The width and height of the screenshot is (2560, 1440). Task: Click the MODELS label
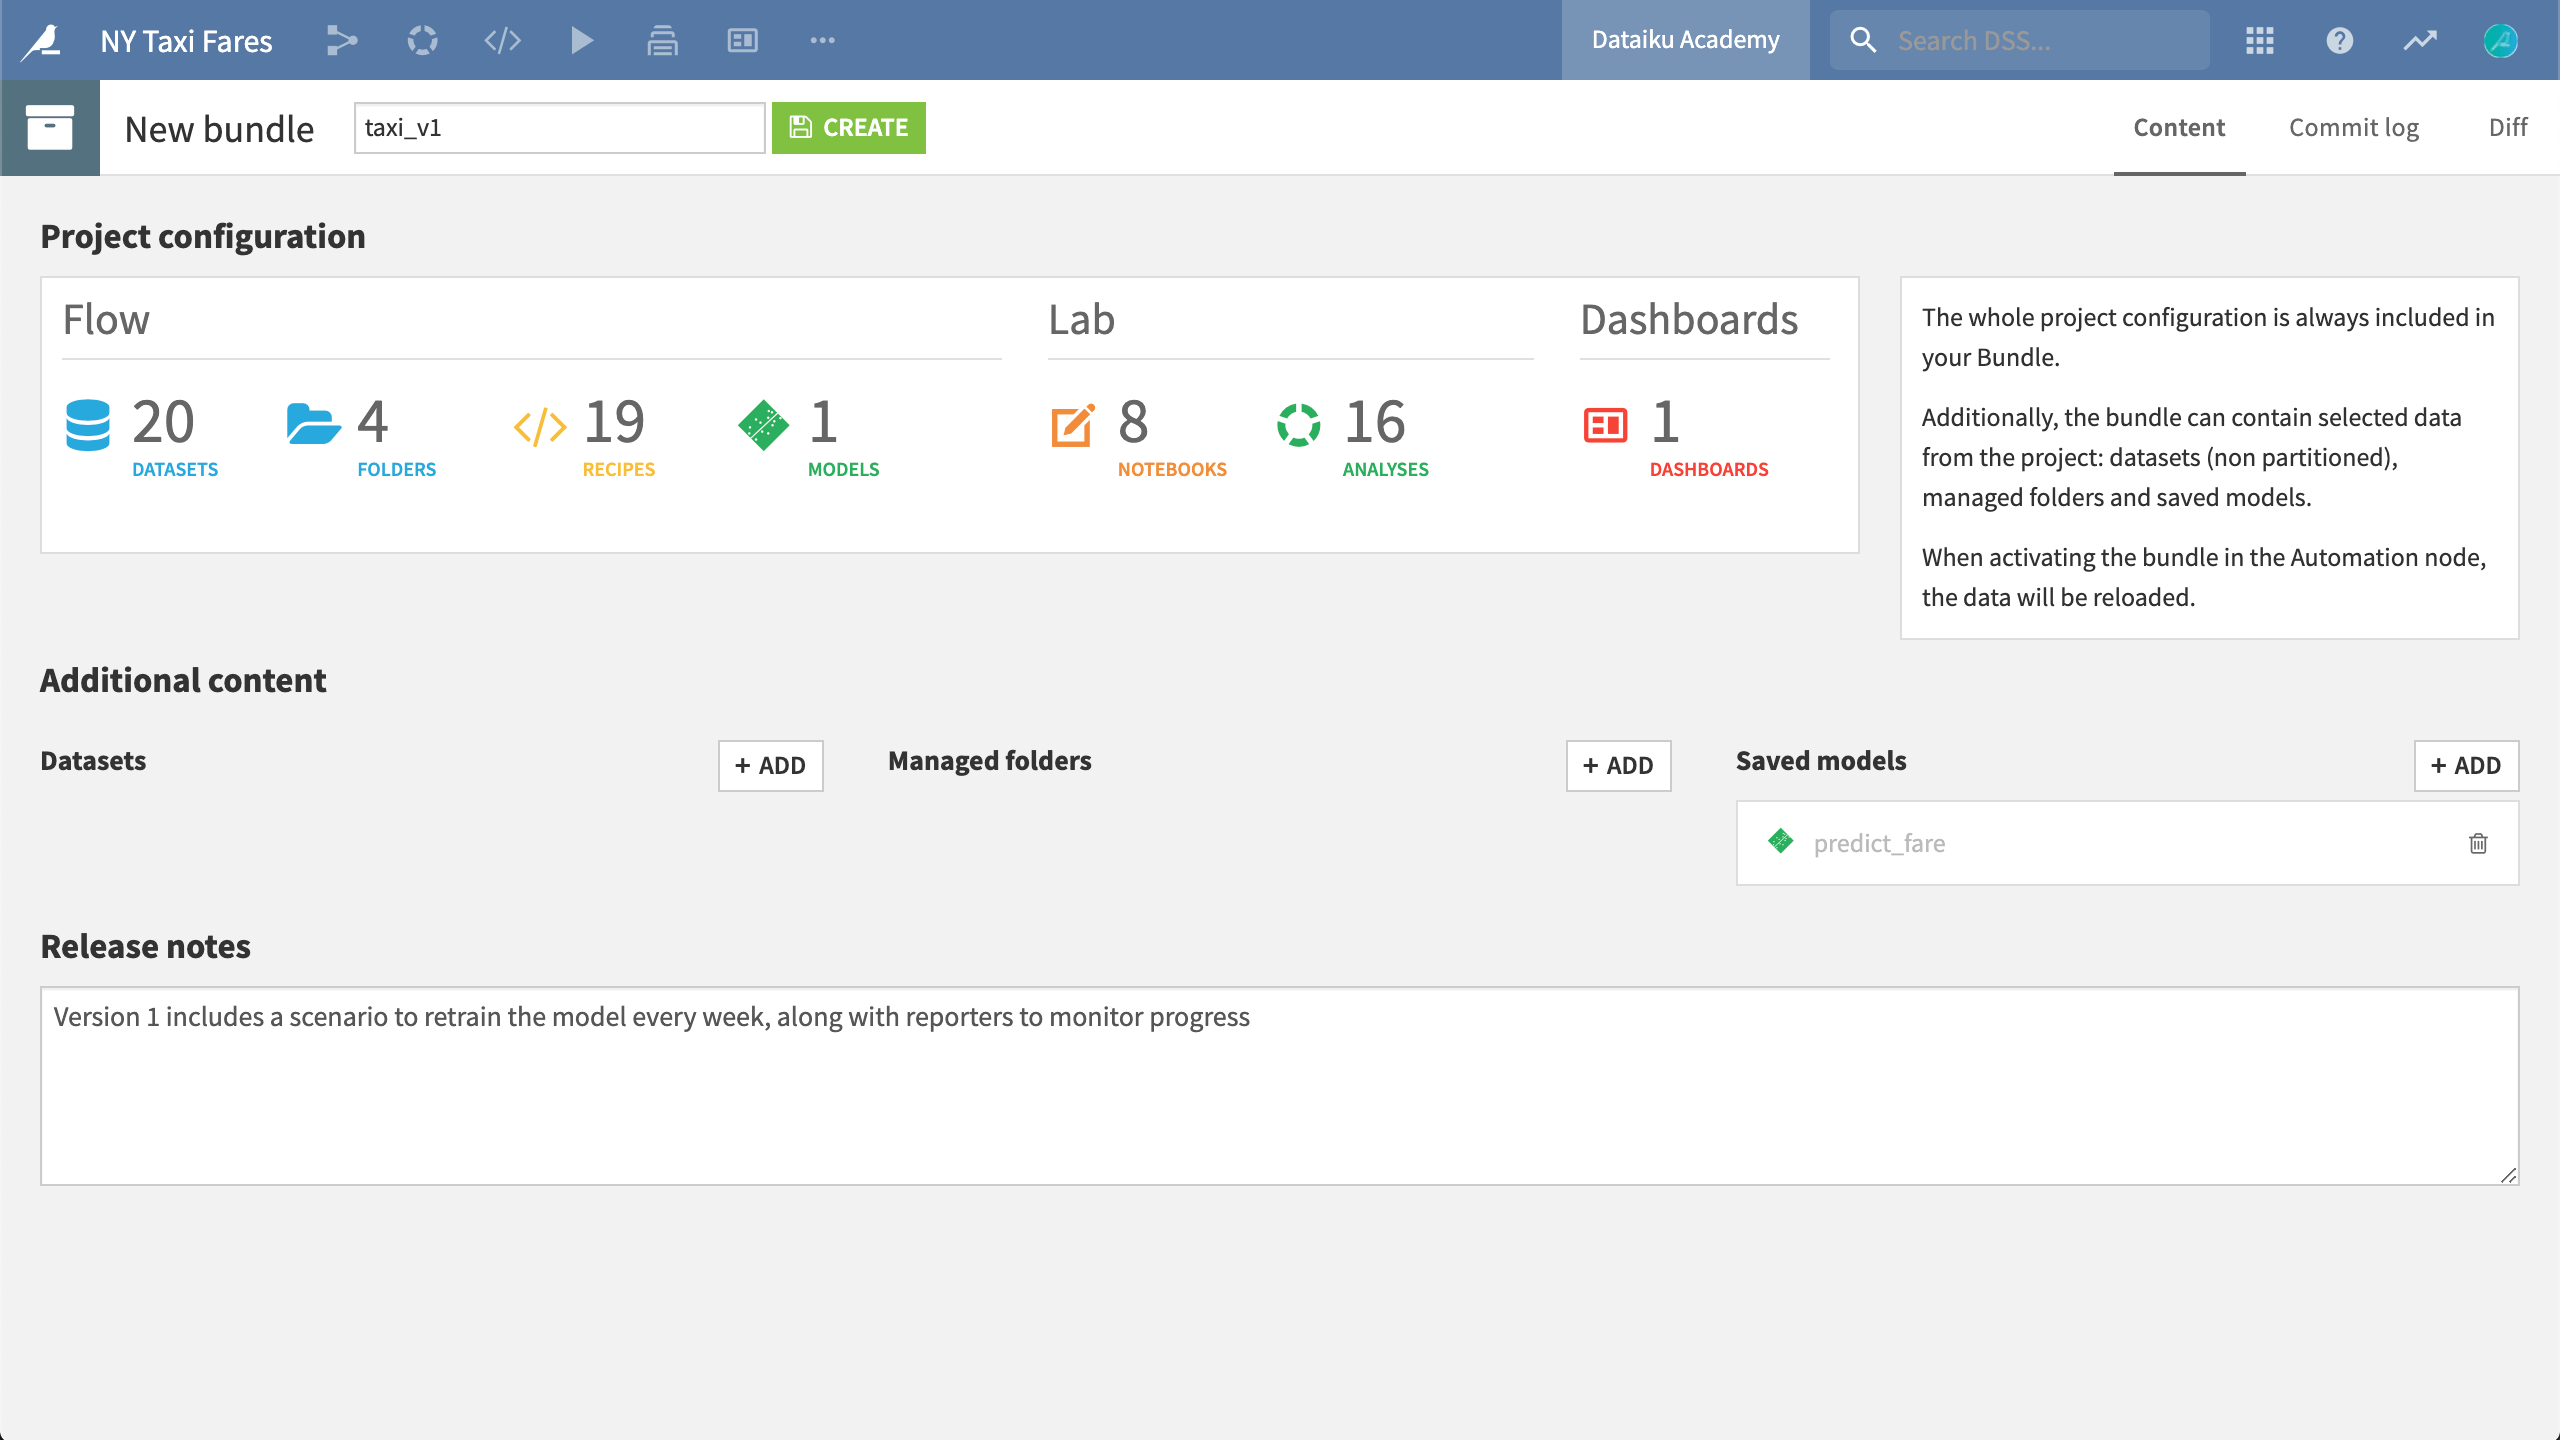844,469
